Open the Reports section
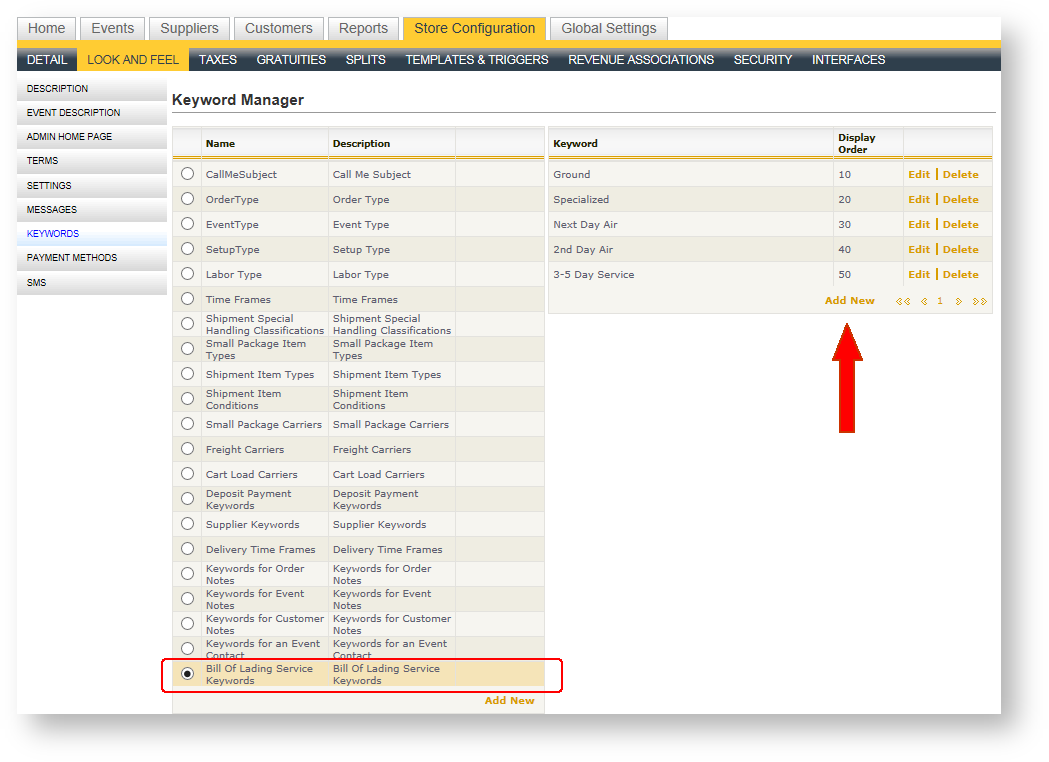The image size is (1049, 762). click(x=363, y=28)
